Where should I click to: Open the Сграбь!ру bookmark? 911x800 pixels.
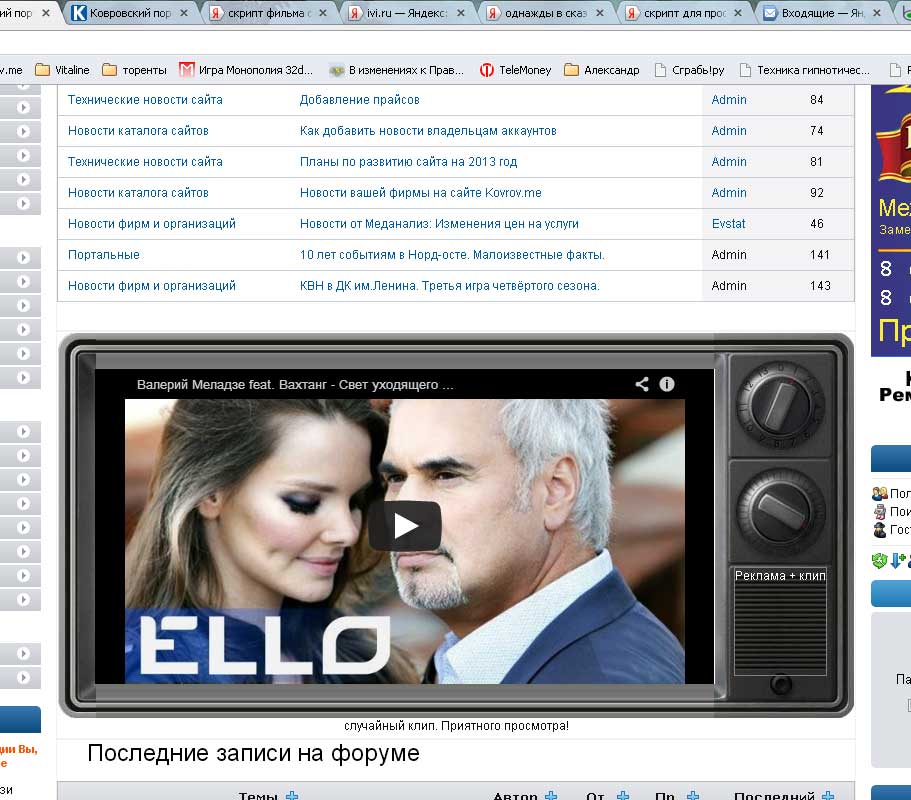tap(690, 70)
